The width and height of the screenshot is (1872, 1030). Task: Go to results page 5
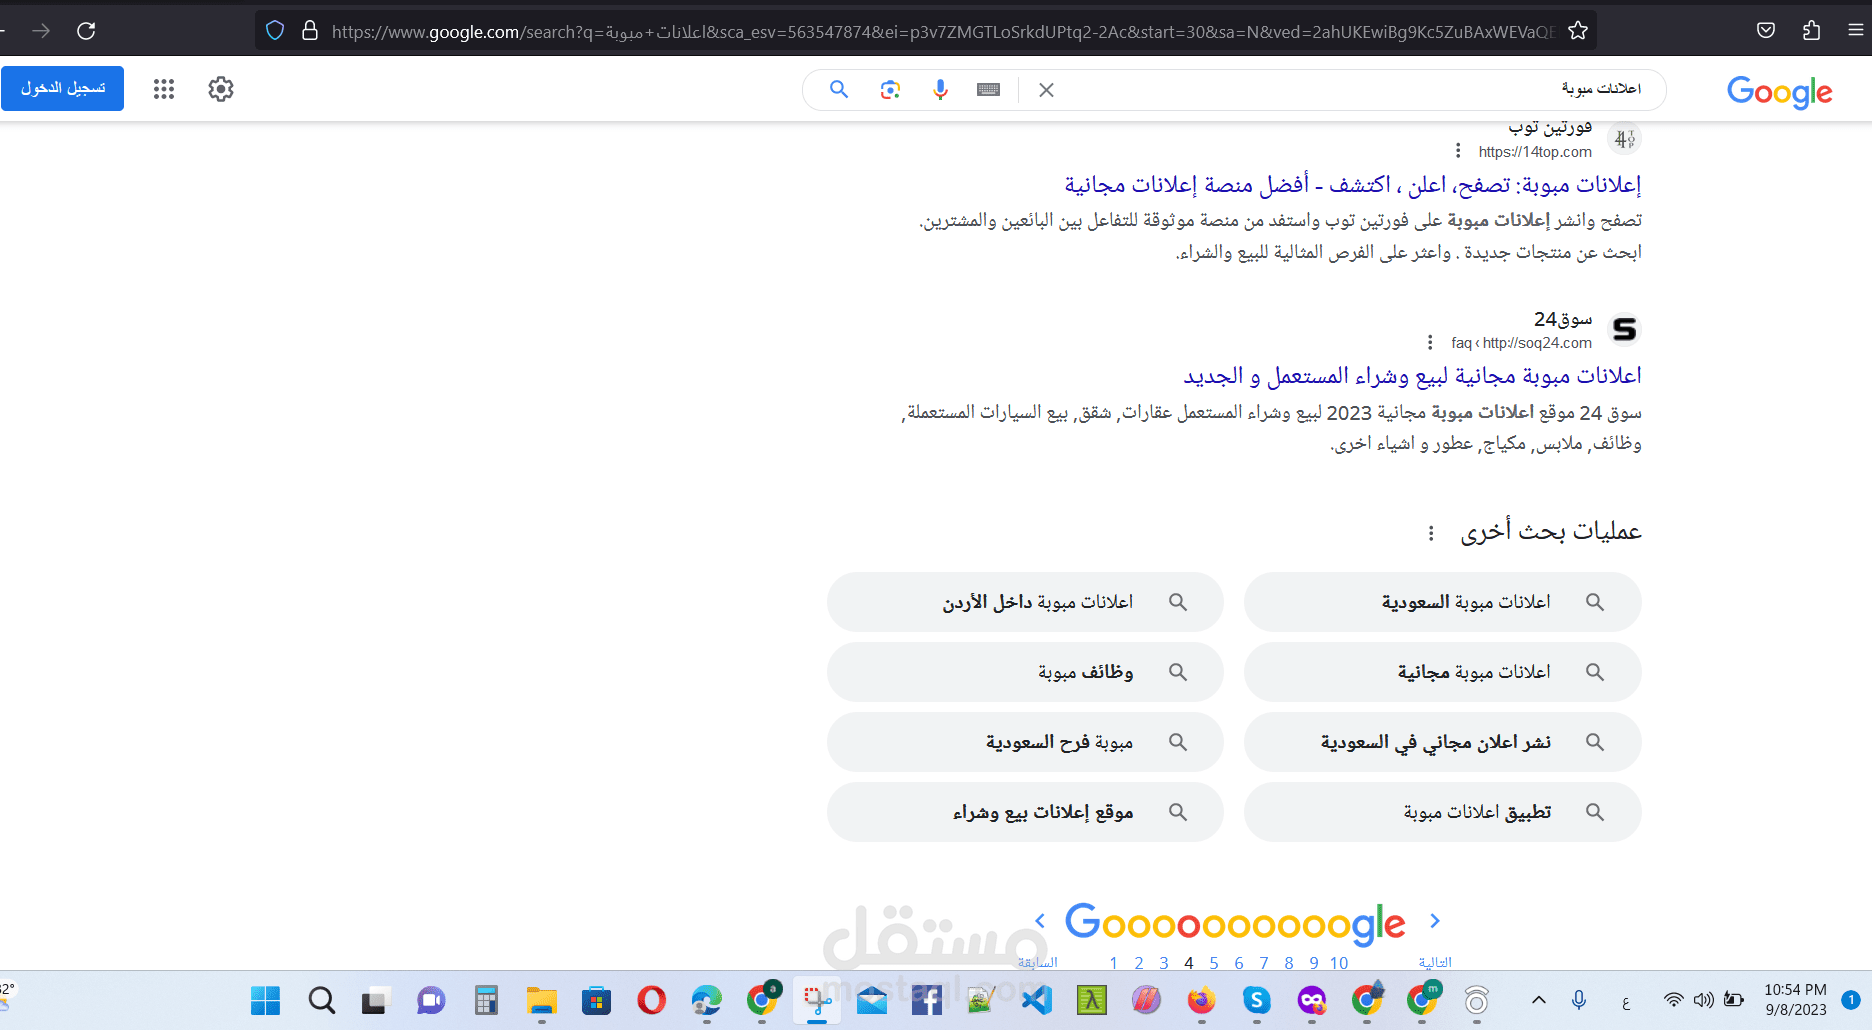pyautogui.click(x=1213, y=963)
